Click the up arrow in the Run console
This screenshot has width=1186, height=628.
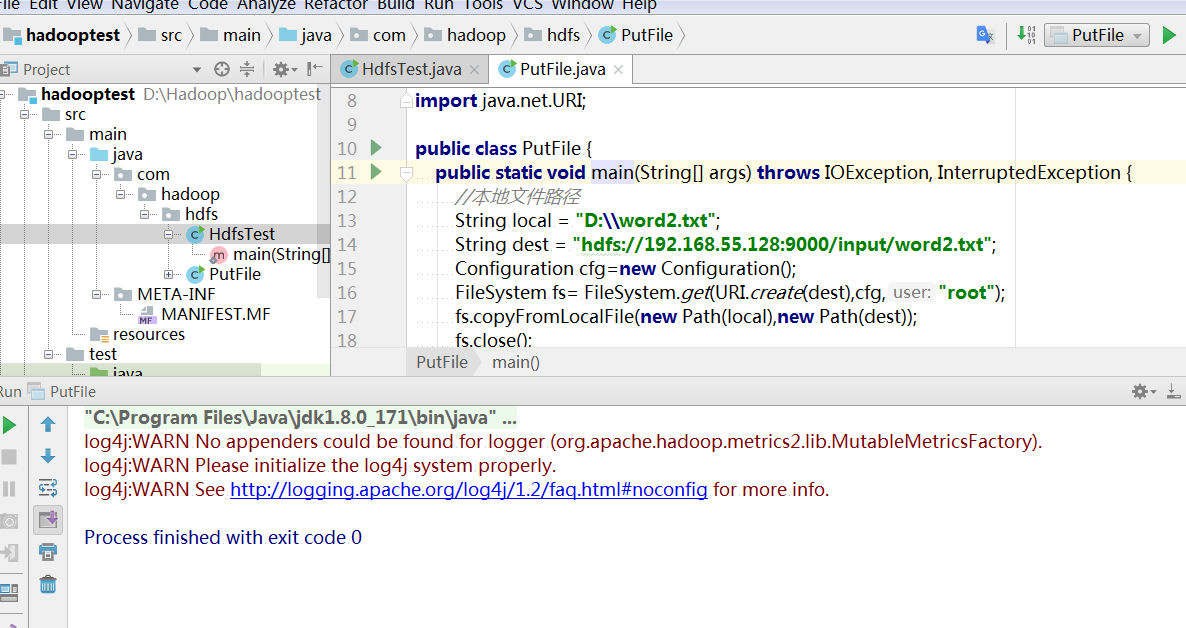(47, 425)
